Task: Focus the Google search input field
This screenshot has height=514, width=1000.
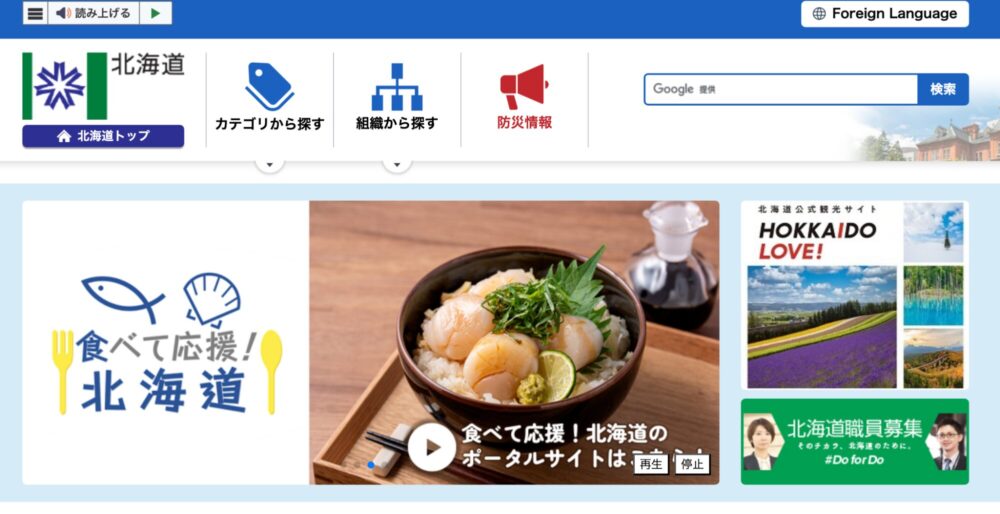Action: point(781,89)
